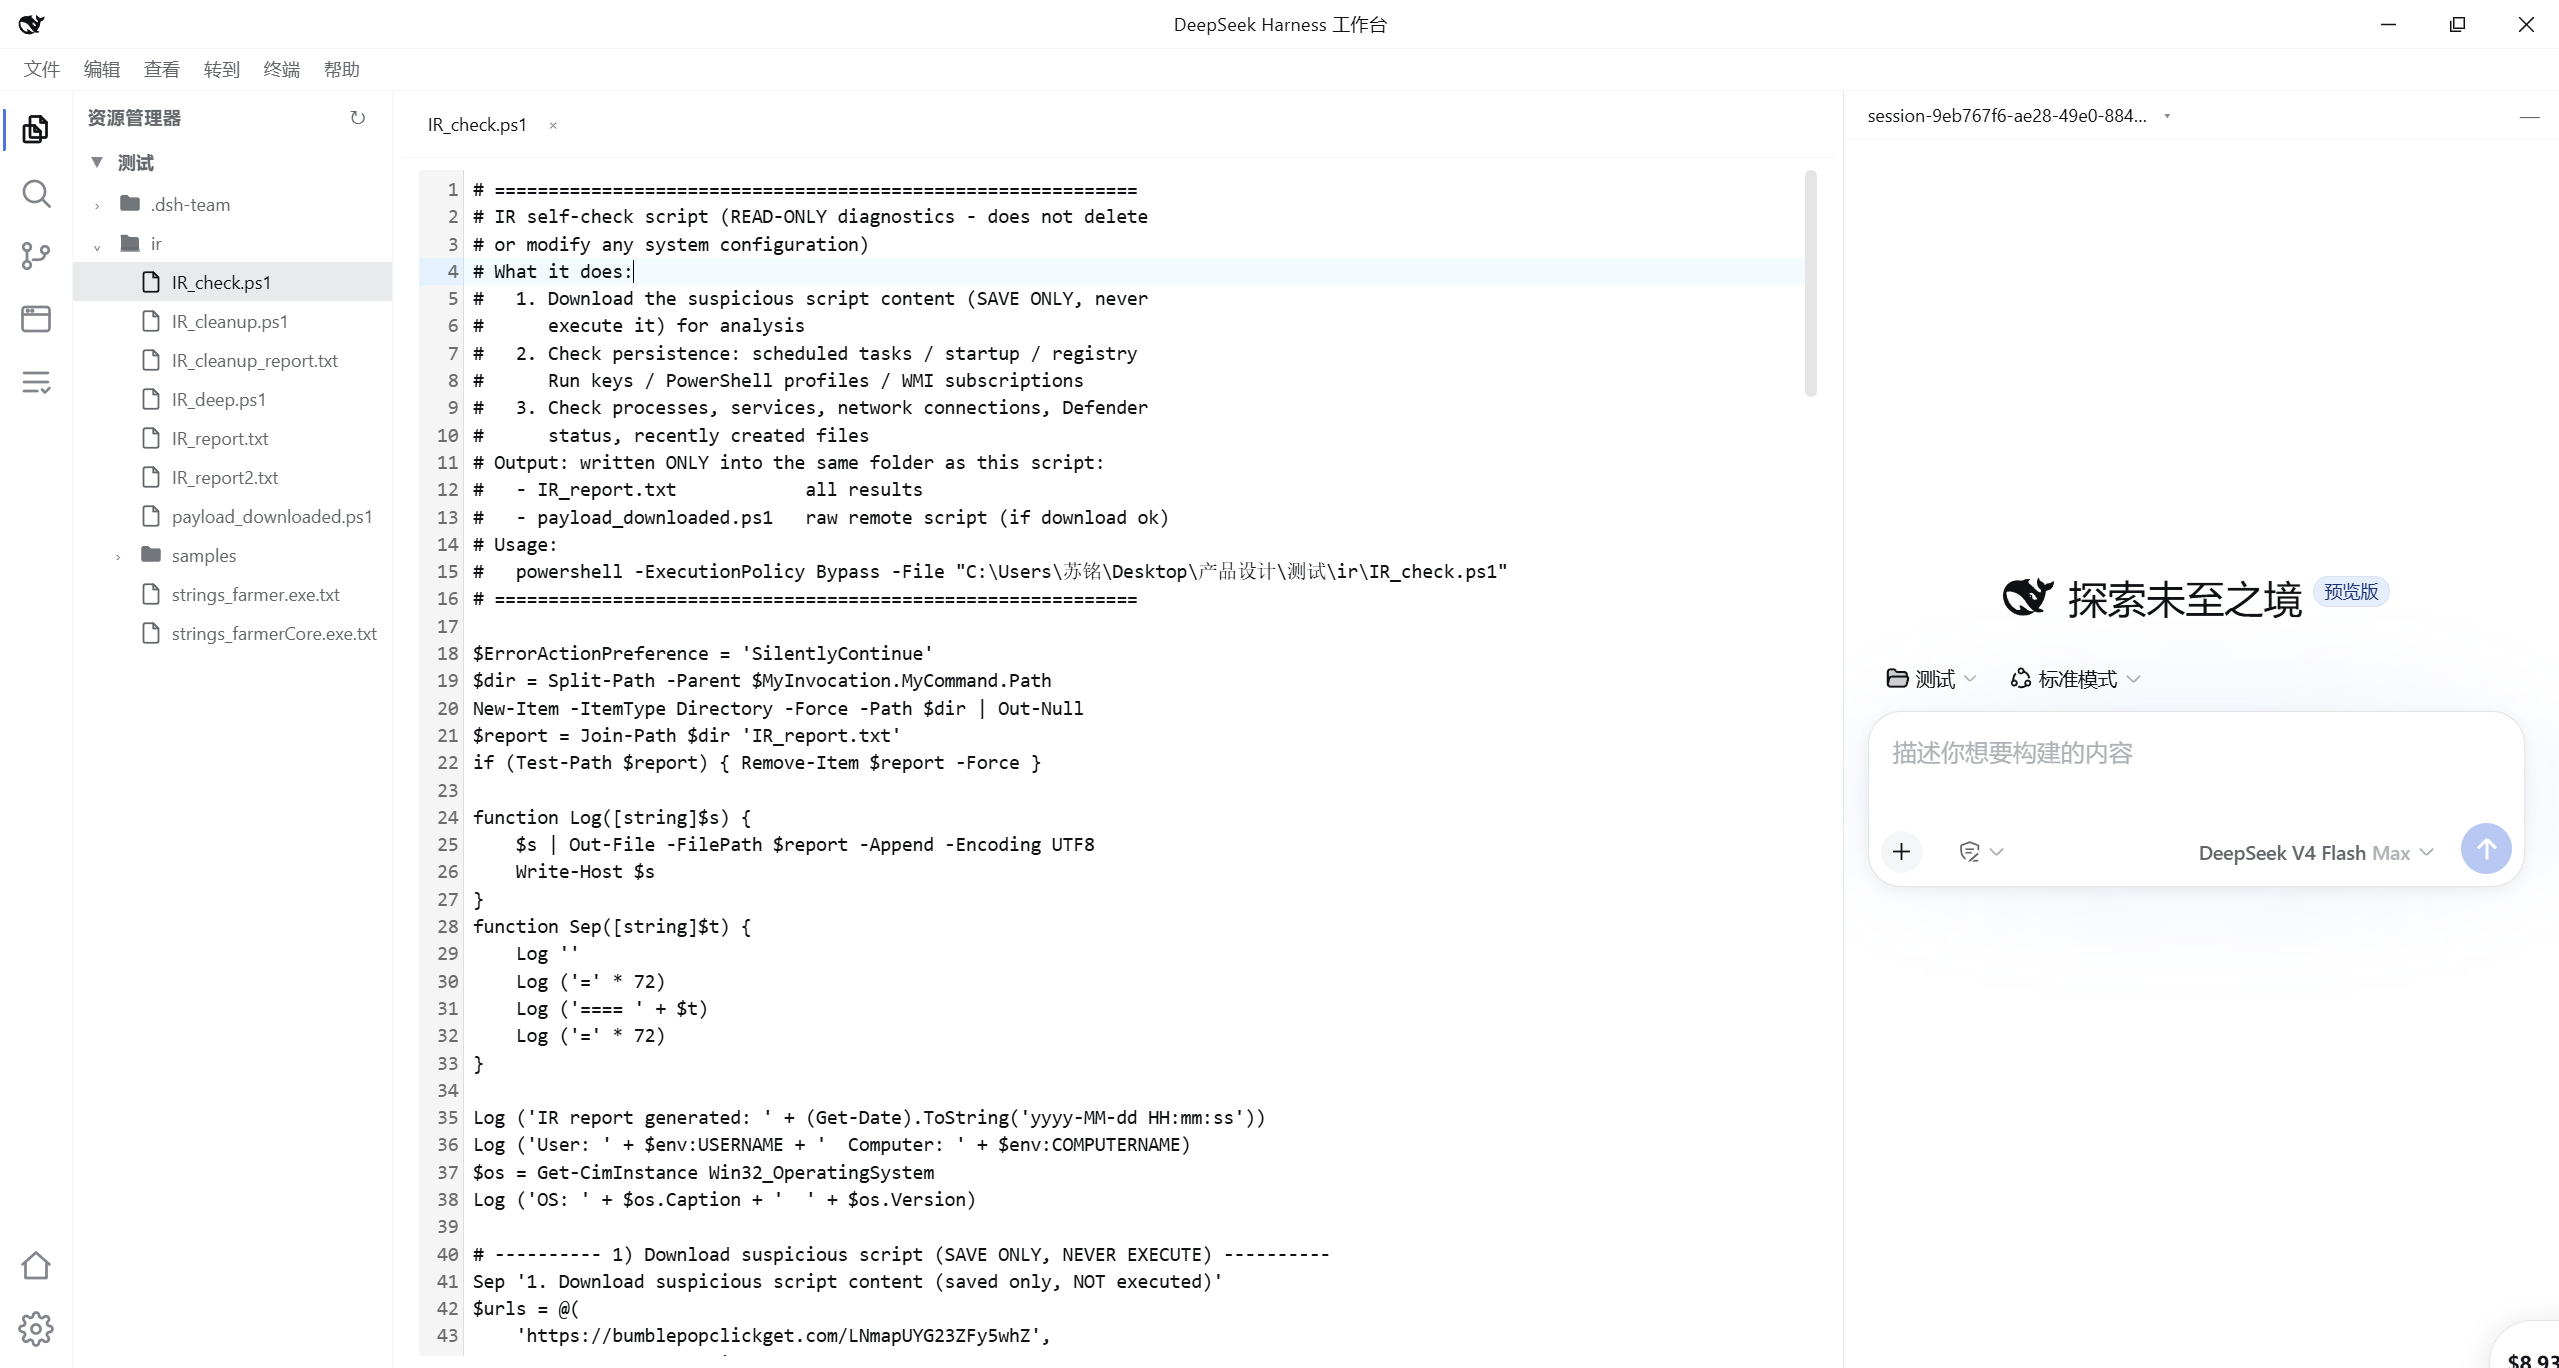Open IR_report.txt file
The width and height of the screenshot is (2559, 1368).
coord(232,438)
